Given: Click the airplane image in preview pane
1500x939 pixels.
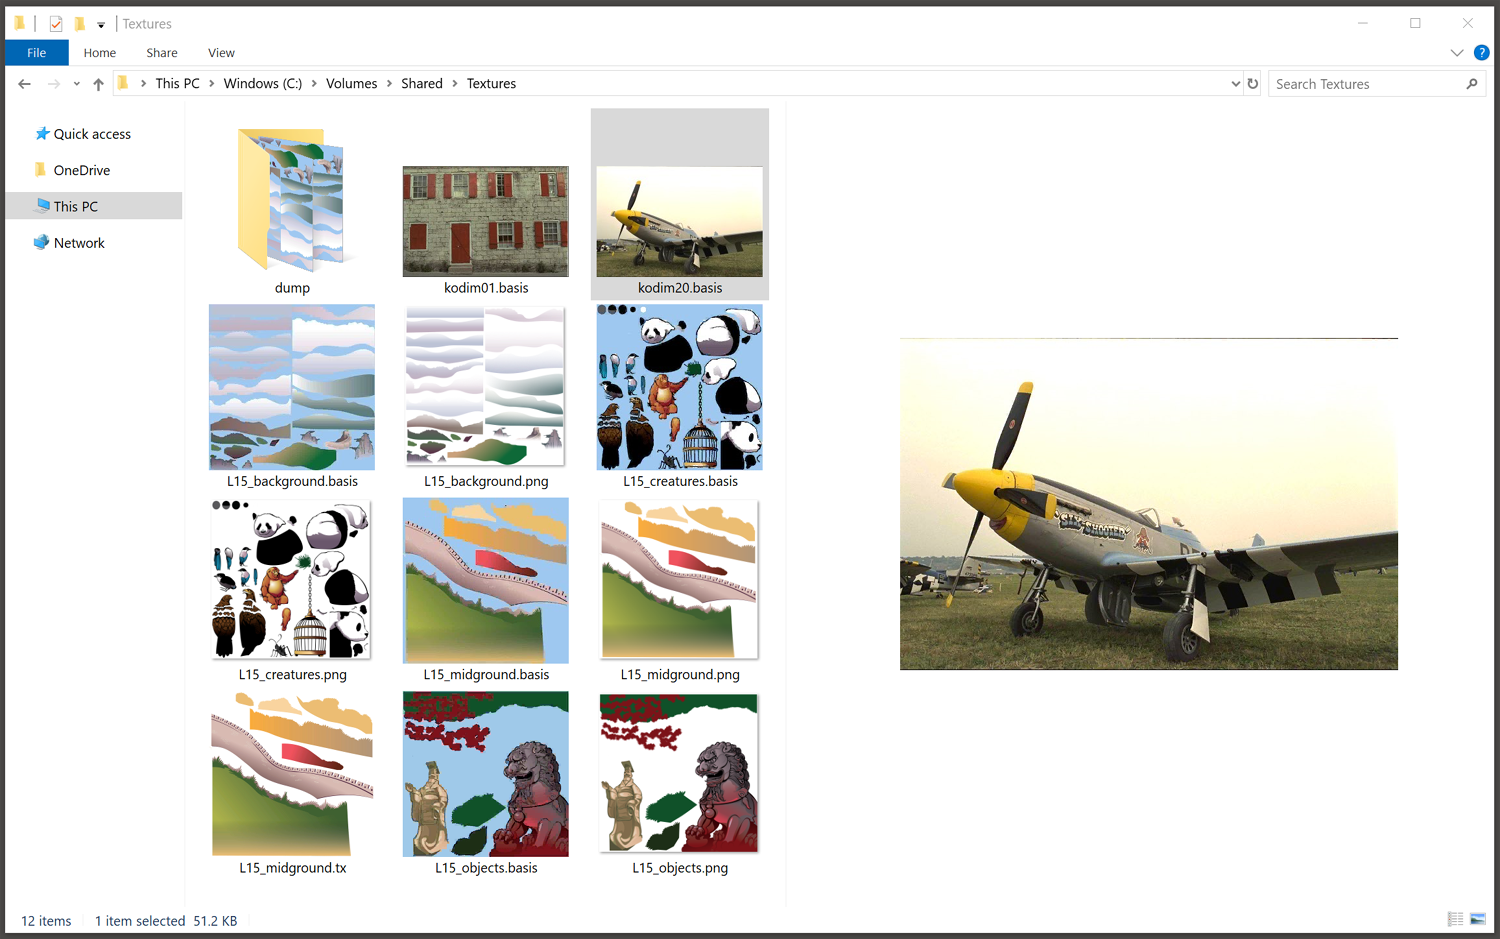Looking at the screenshot, I should click(1149, 504).
